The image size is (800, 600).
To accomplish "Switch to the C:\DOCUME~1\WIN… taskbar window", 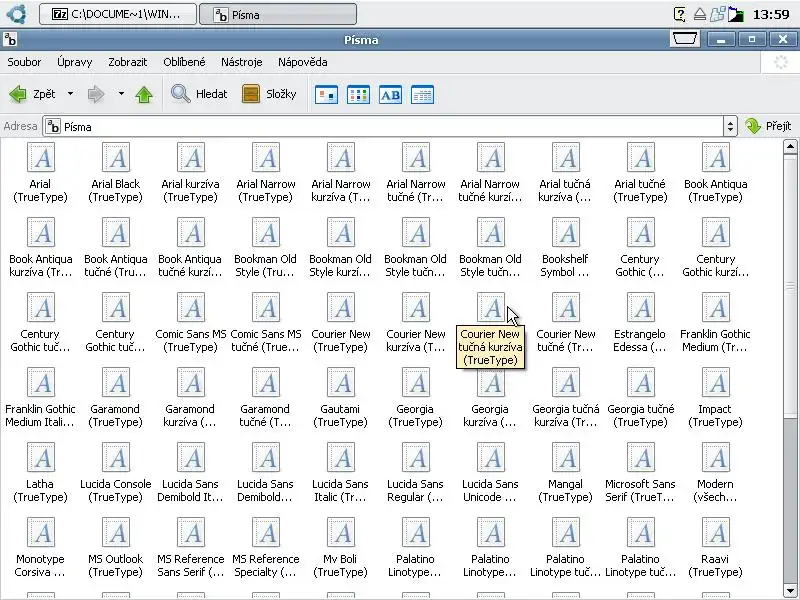I will 117,14.
